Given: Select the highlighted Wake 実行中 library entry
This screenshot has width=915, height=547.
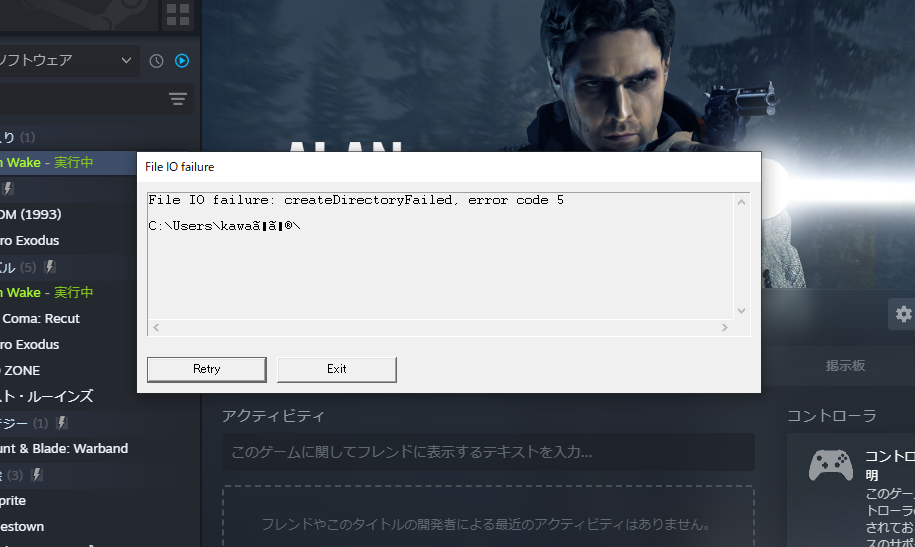Looking at the screenshot, I should click(x=68, y=162).
